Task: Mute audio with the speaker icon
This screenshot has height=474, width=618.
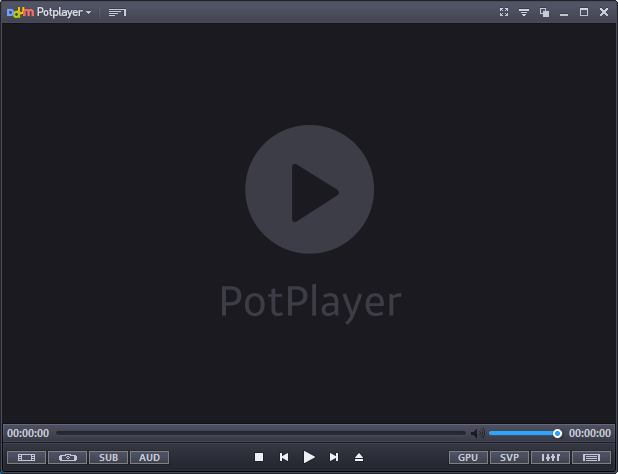Action: pyautogui.click(x=478, y=433)
